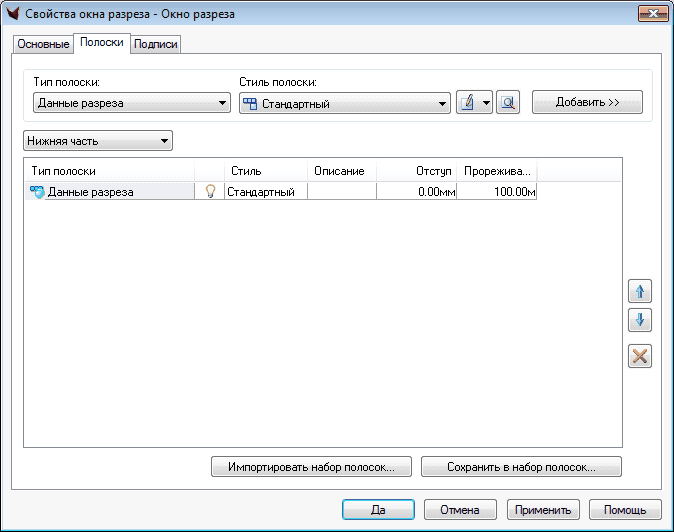Click the Данные разреза row icon
Viewport: 674px width, 532px height.
point(38,191)
